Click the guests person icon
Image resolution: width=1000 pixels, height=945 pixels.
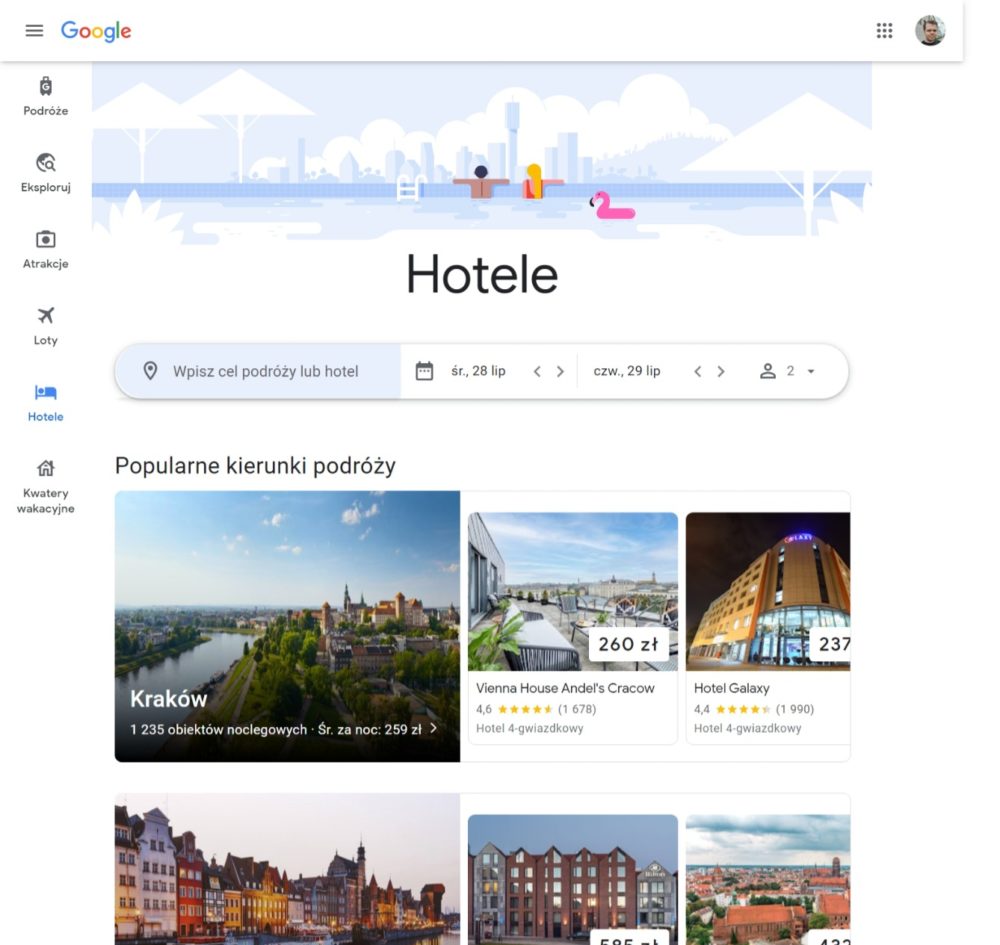coord(768,371)
